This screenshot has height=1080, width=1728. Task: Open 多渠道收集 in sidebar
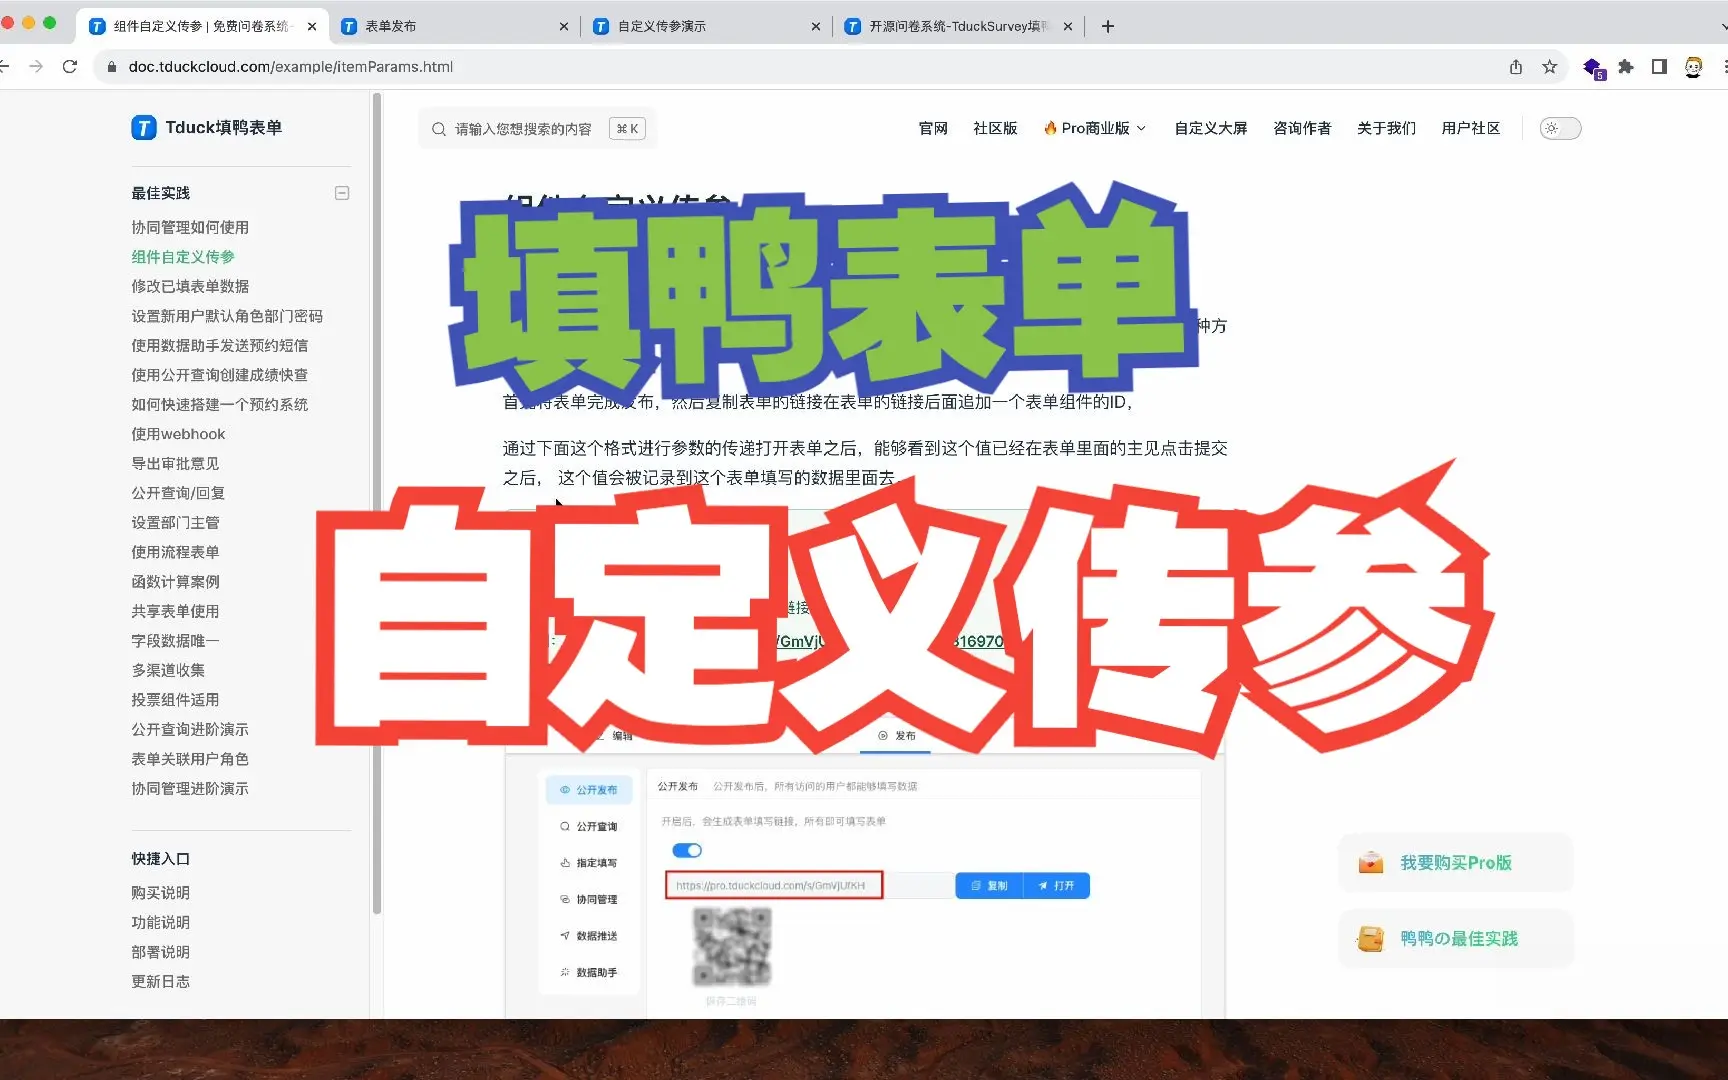tap(168, 670)
